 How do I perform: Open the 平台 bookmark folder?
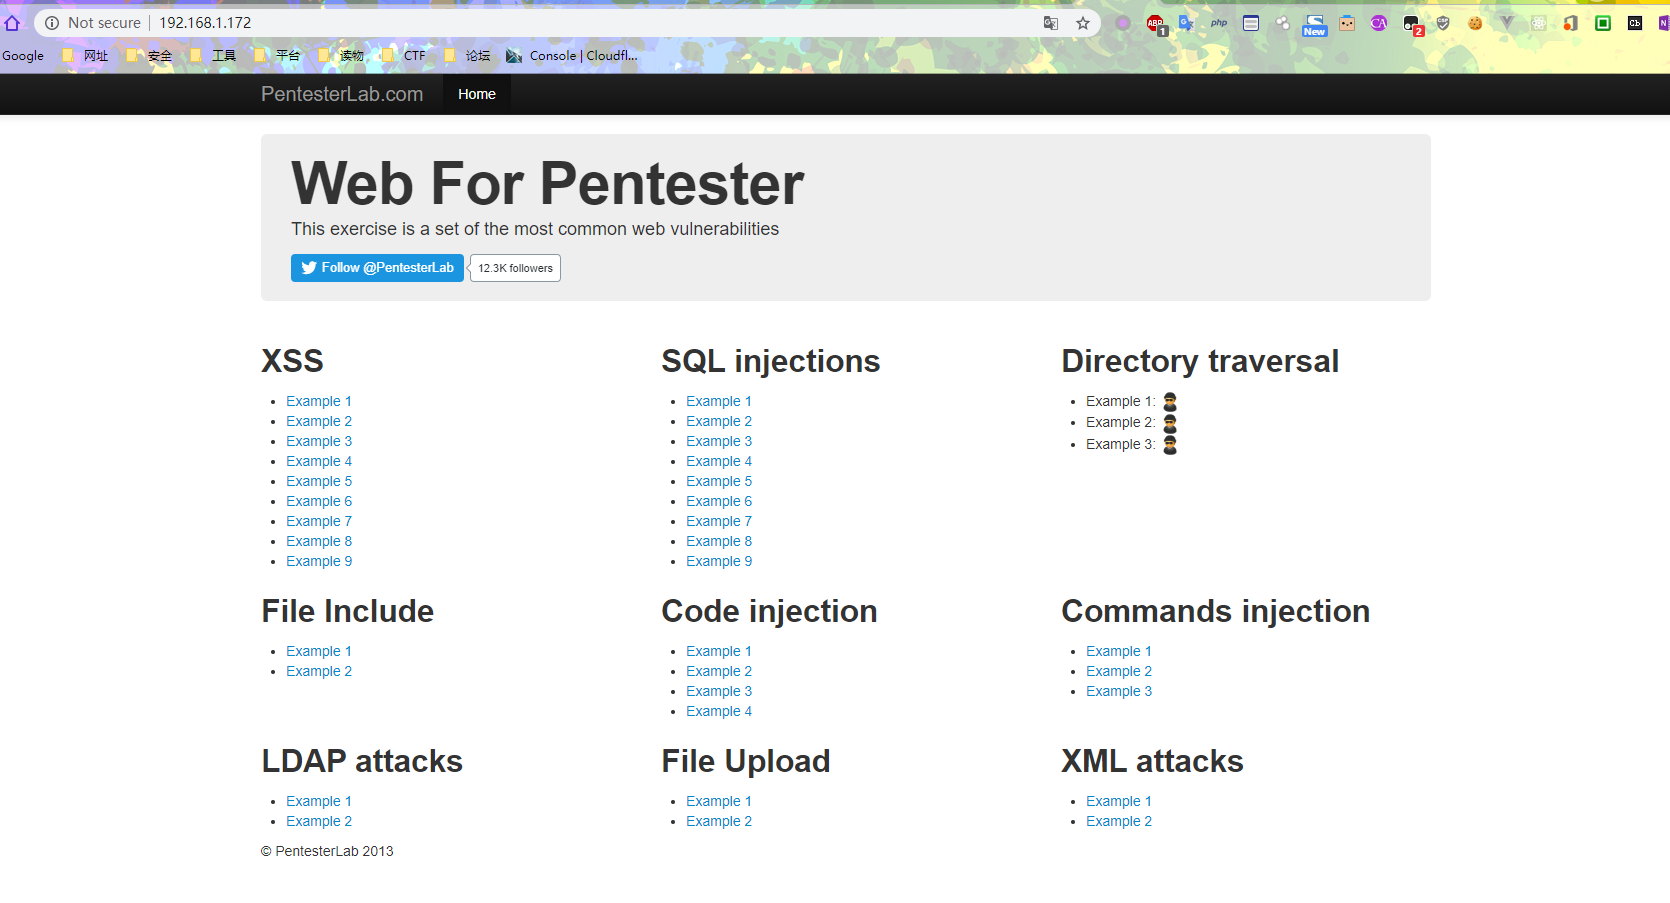click(277, 56)
